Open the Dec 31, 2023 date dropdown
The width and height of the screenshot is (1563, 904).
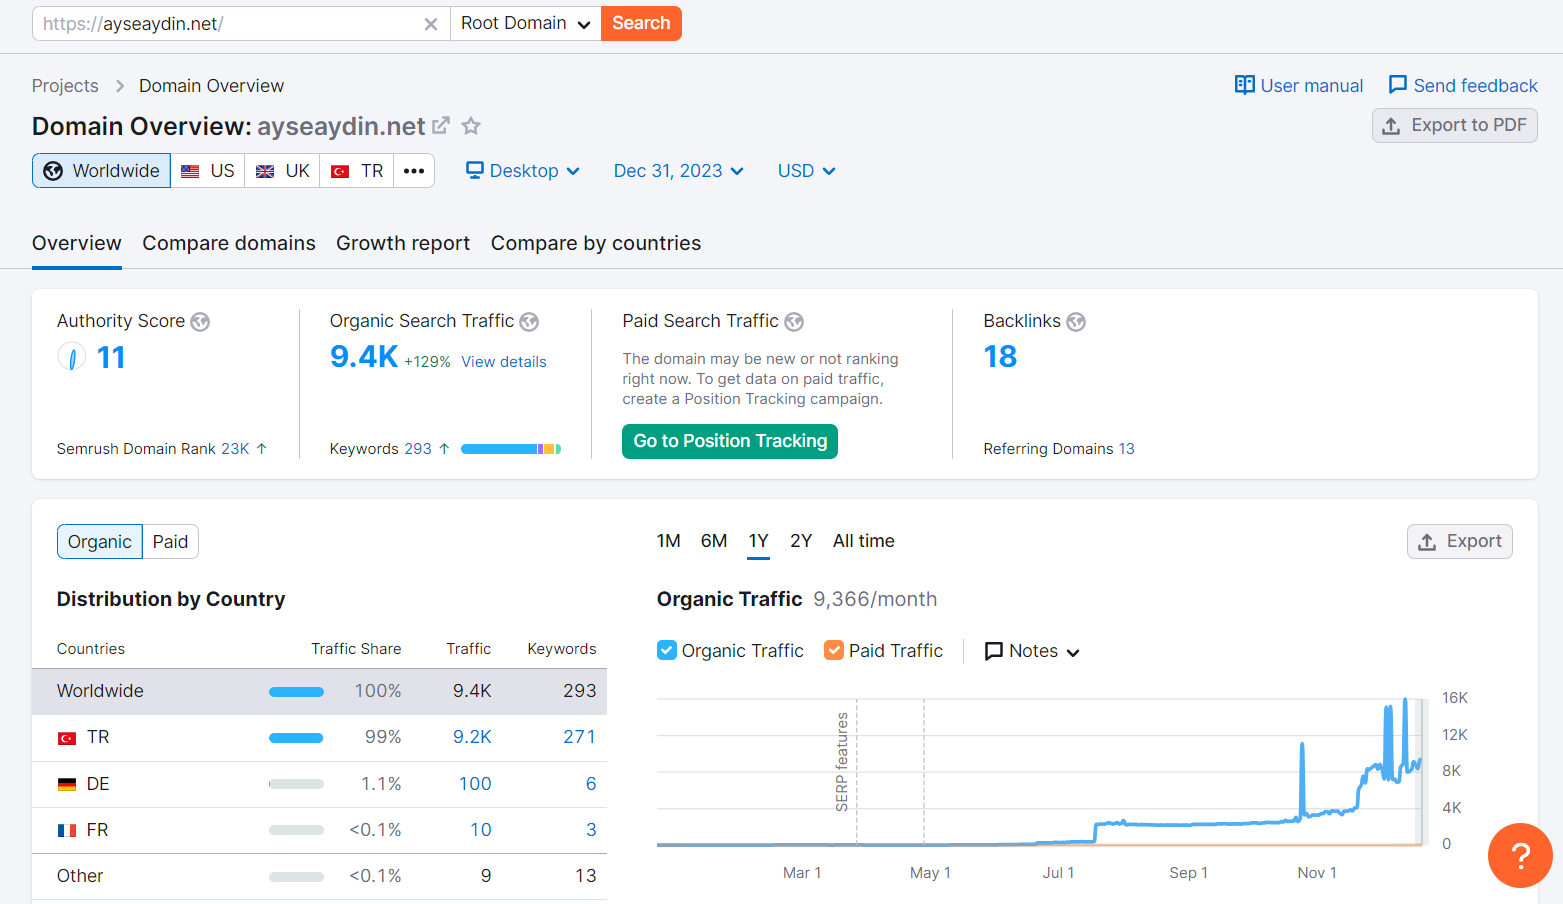(678, 171)
